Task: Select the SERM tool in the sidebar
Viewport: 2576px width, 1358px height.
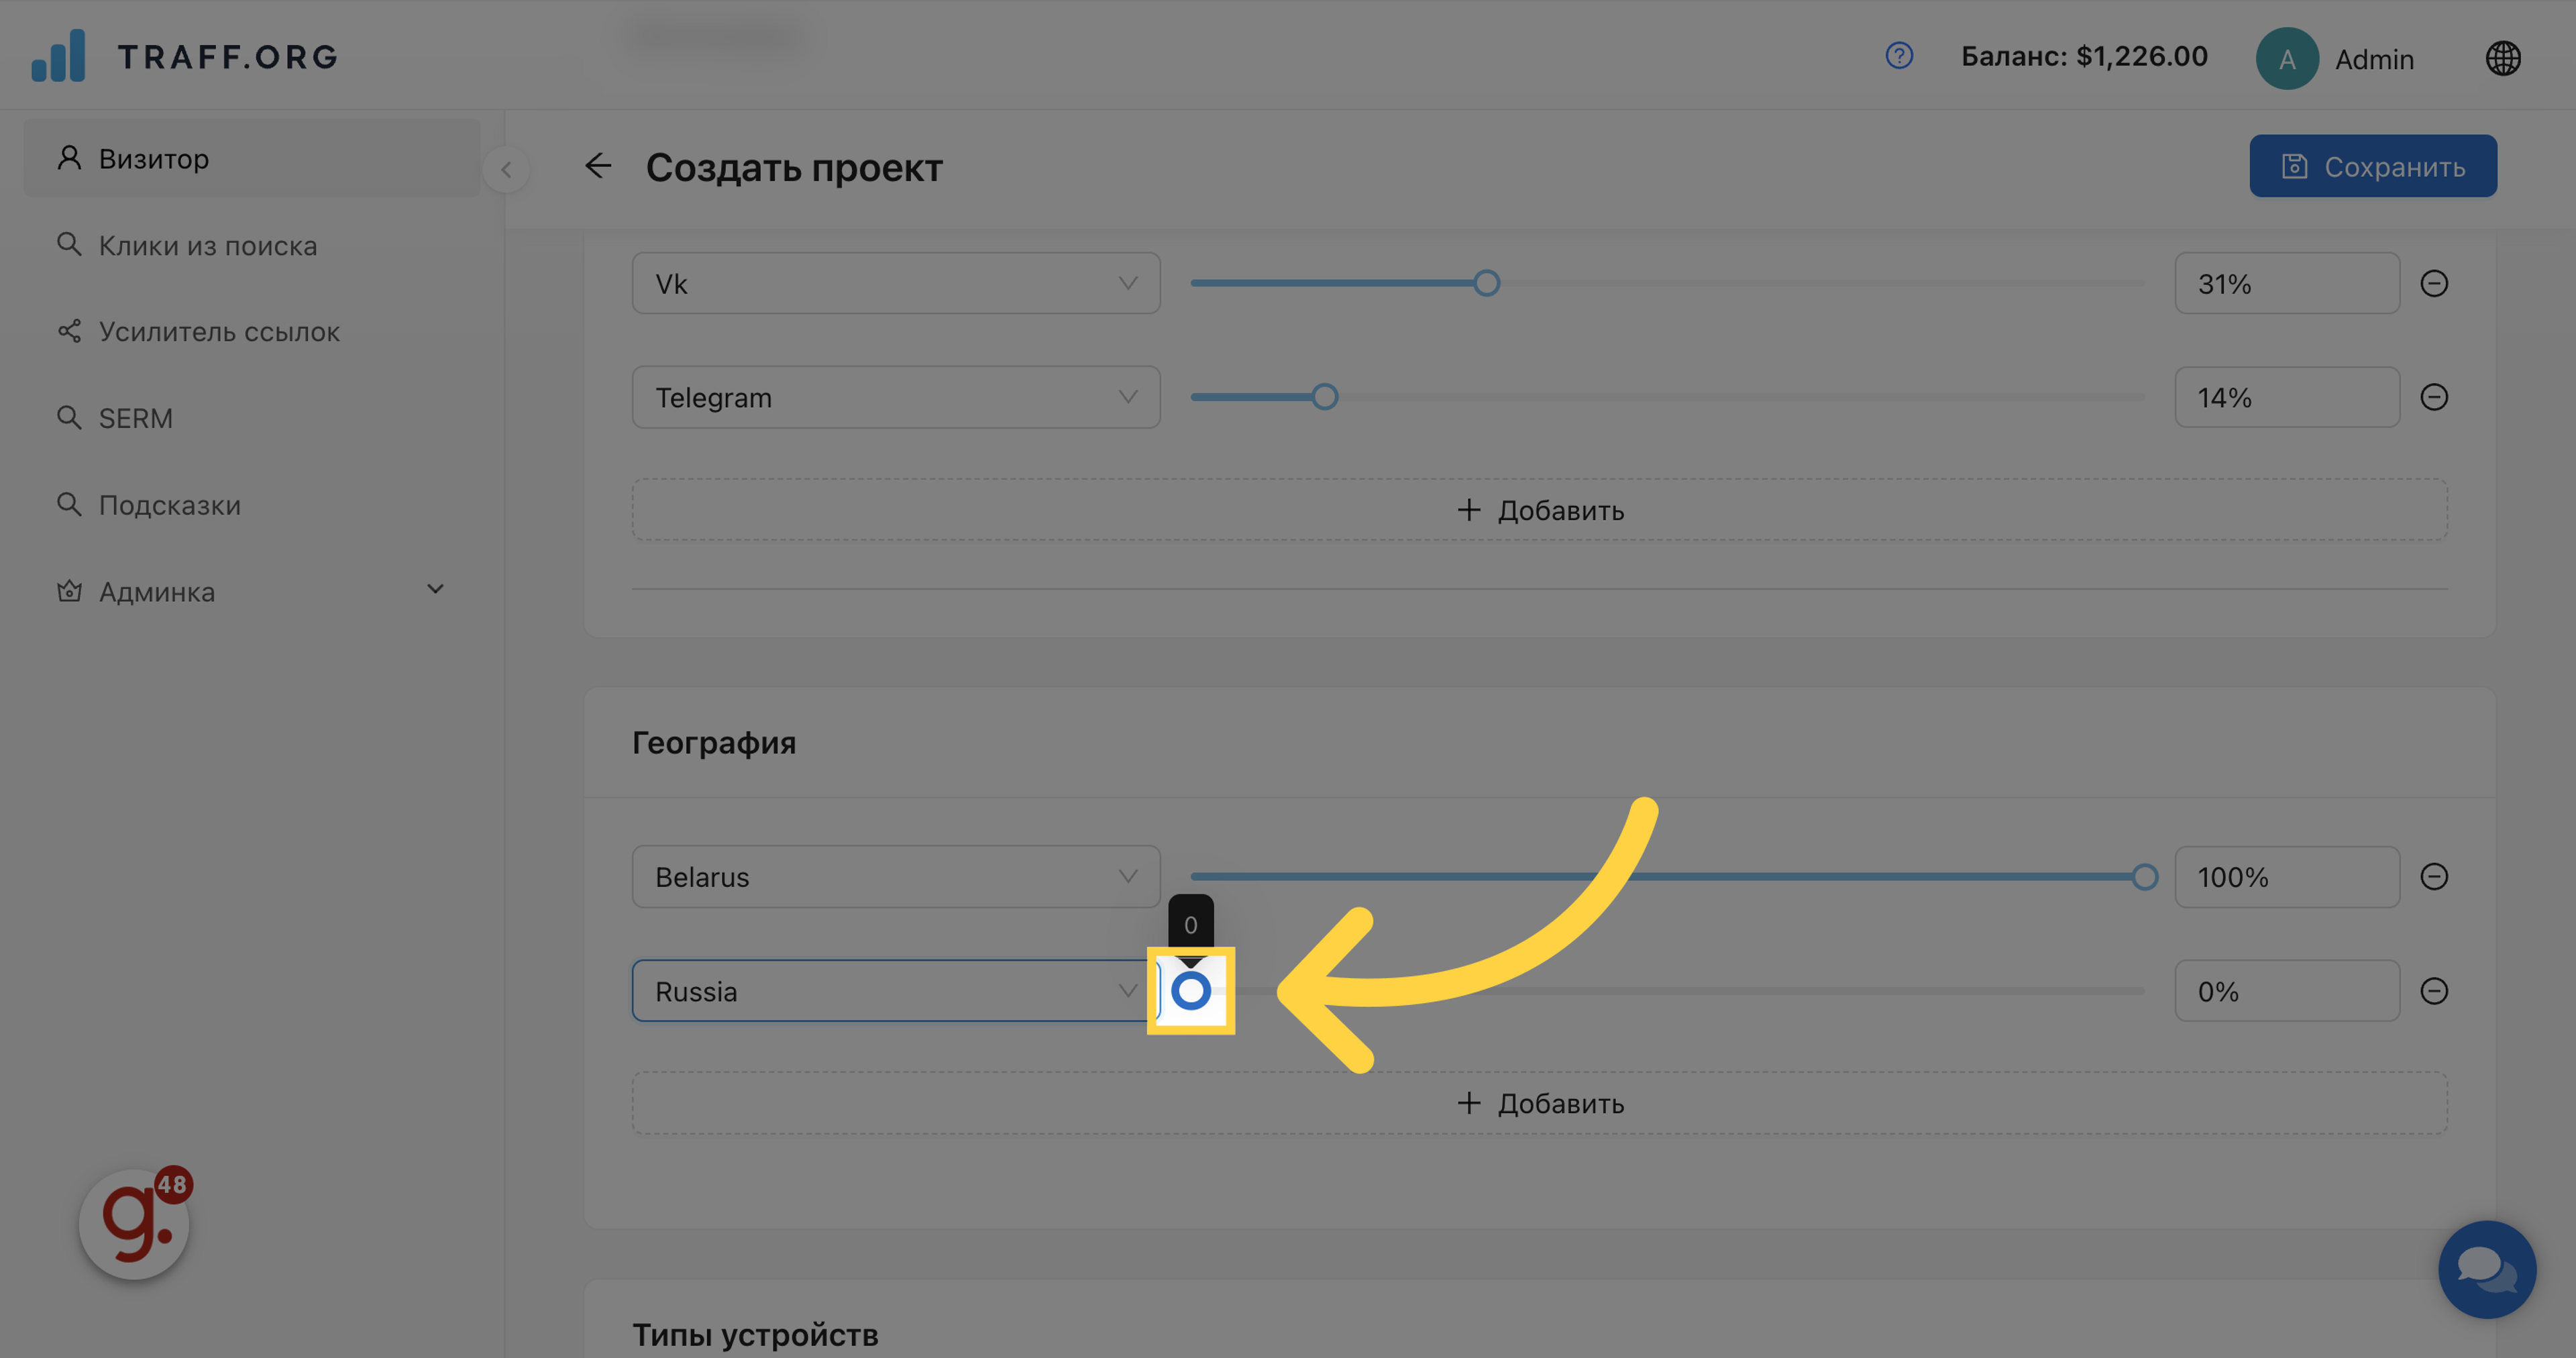Action: 135,418
